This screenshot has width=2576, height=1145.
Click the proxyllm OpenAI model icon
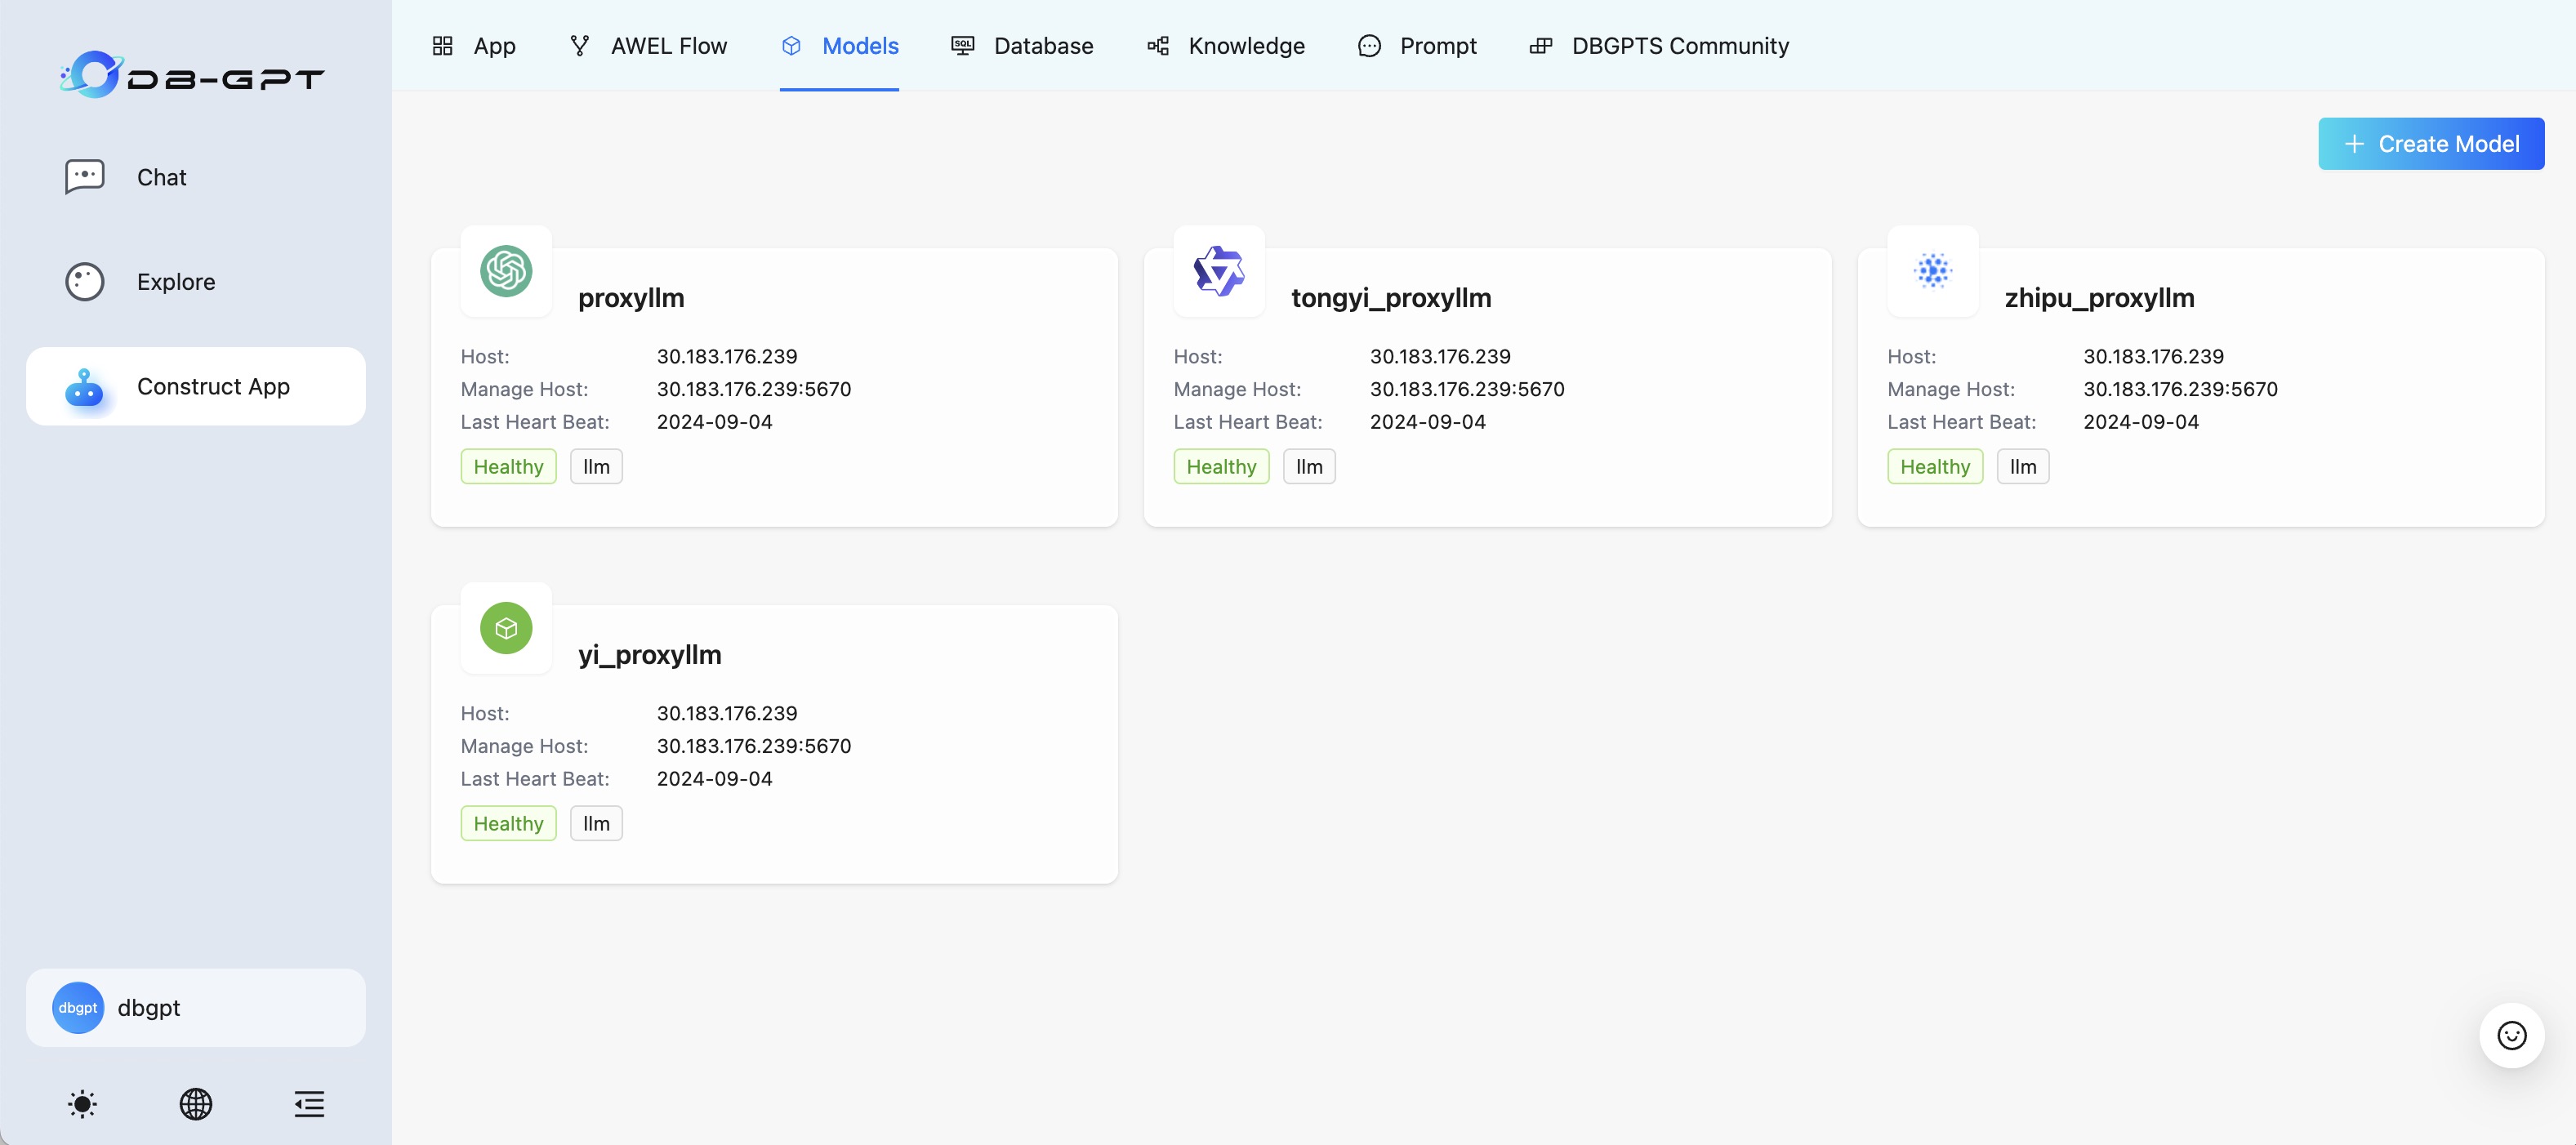[506, 271]
